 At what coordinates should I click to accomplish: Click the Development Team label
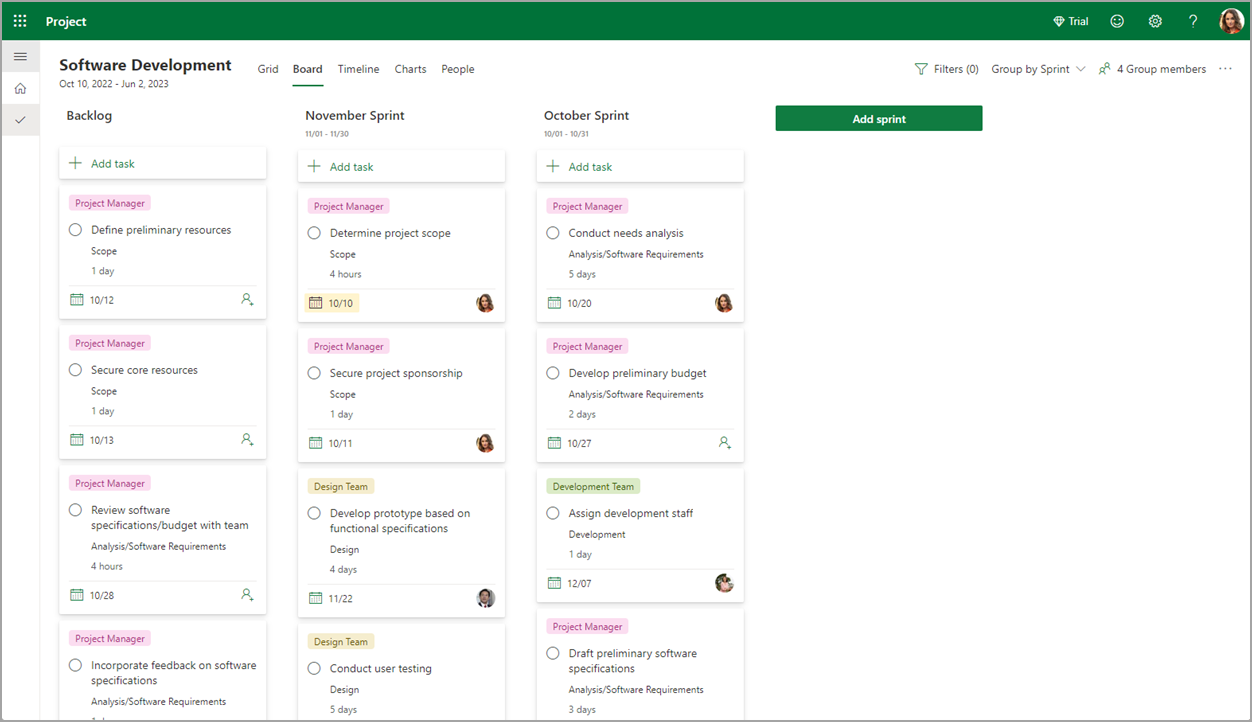593,486
